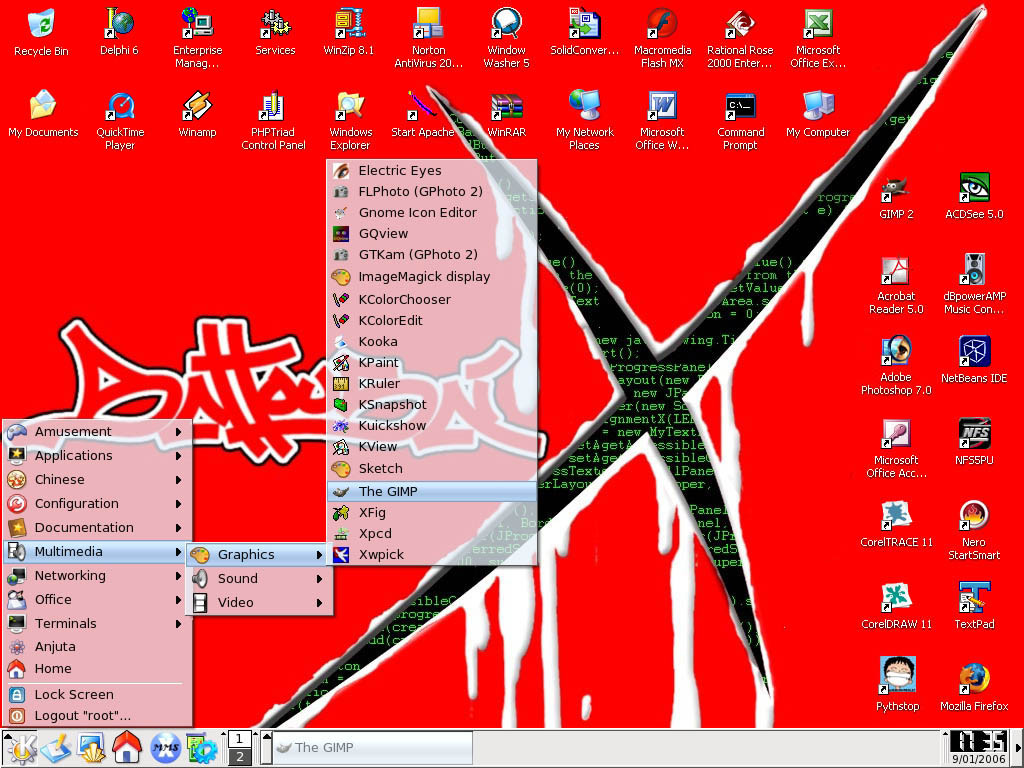Click the date 9/01/2006 in the panel clock
This screenshot has height=768, width=1024.
pyautogui.click(x=978, y=760)
